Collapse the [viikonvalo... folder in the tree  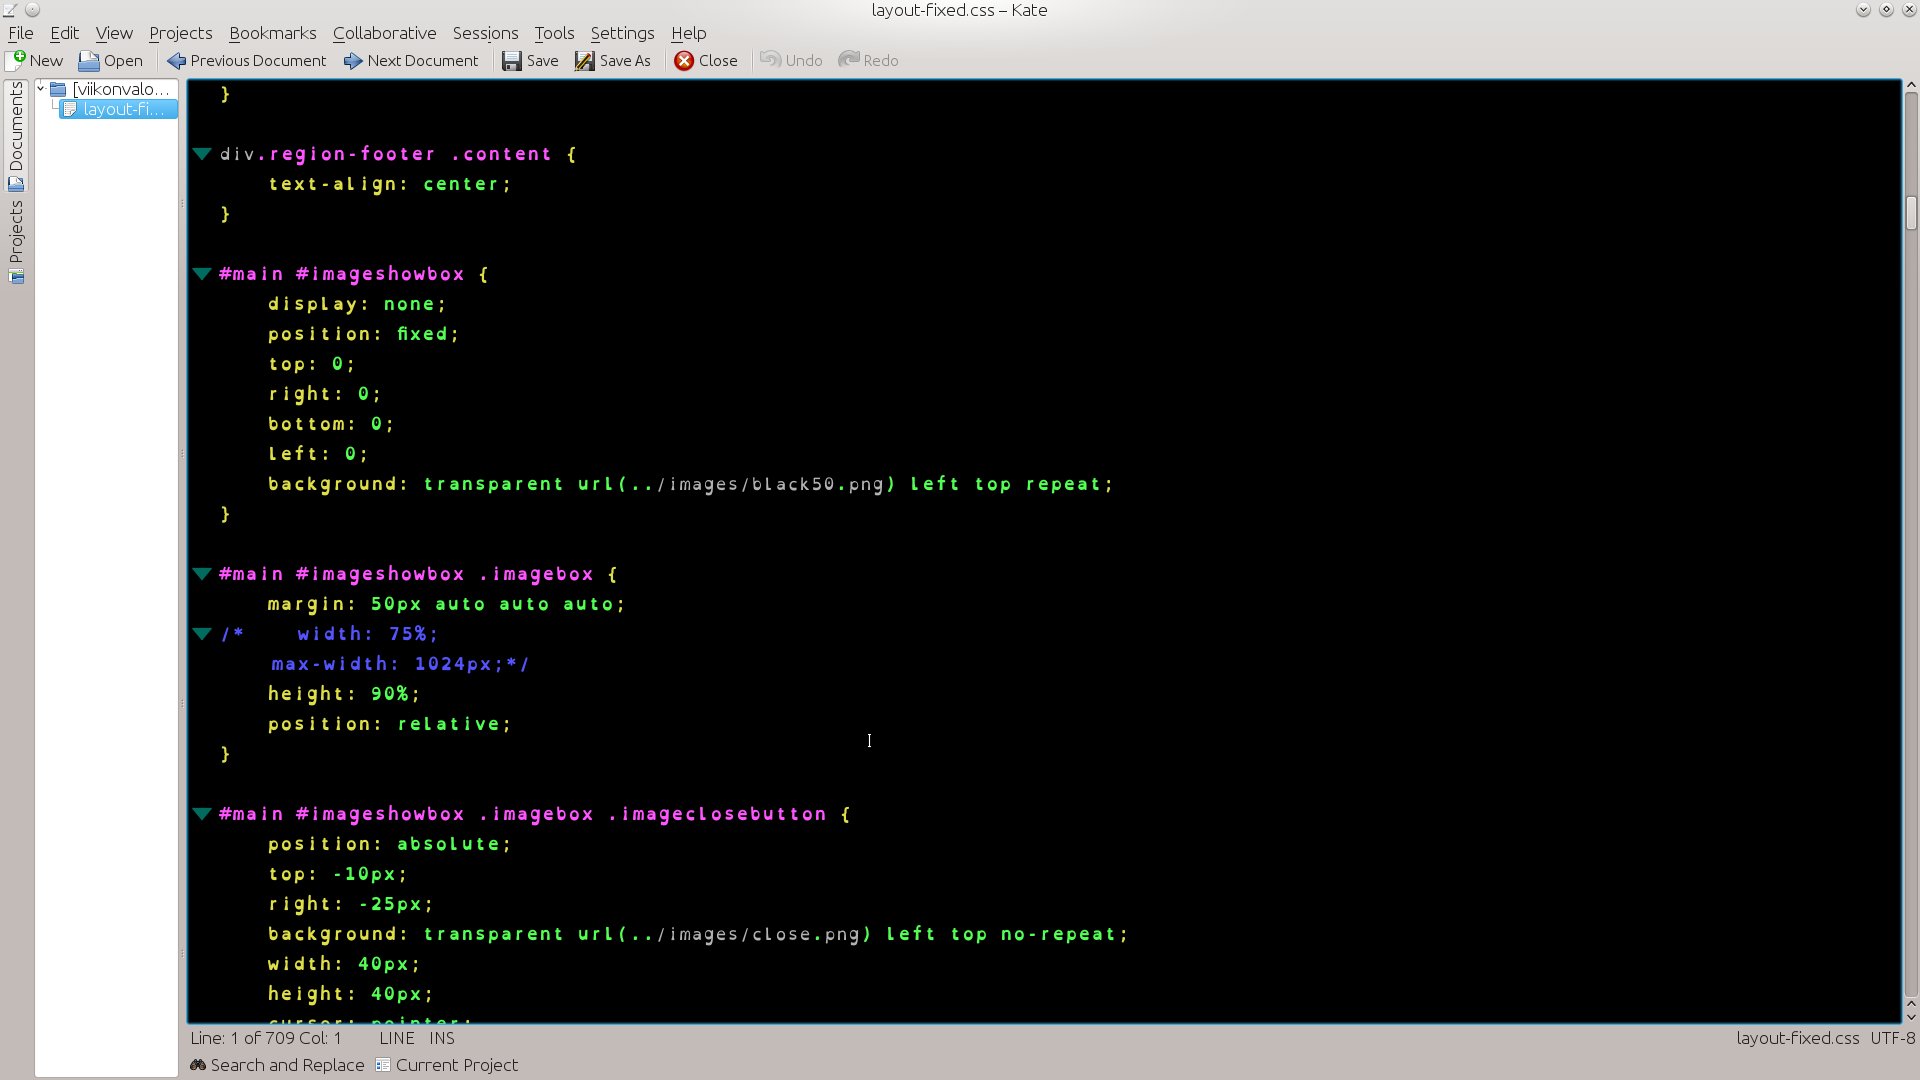(x=41, y=89)
